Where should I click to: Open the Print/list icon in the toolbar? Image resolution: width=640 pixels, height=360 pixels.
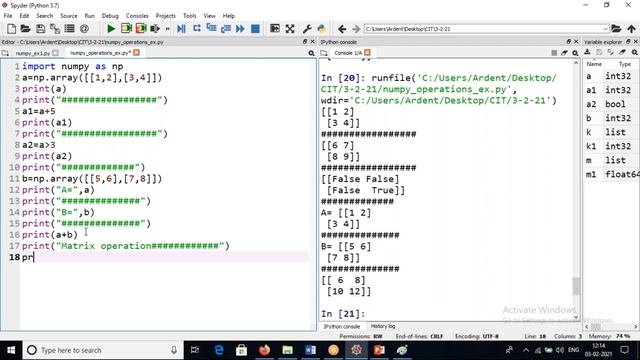click(x=69, y=29)
